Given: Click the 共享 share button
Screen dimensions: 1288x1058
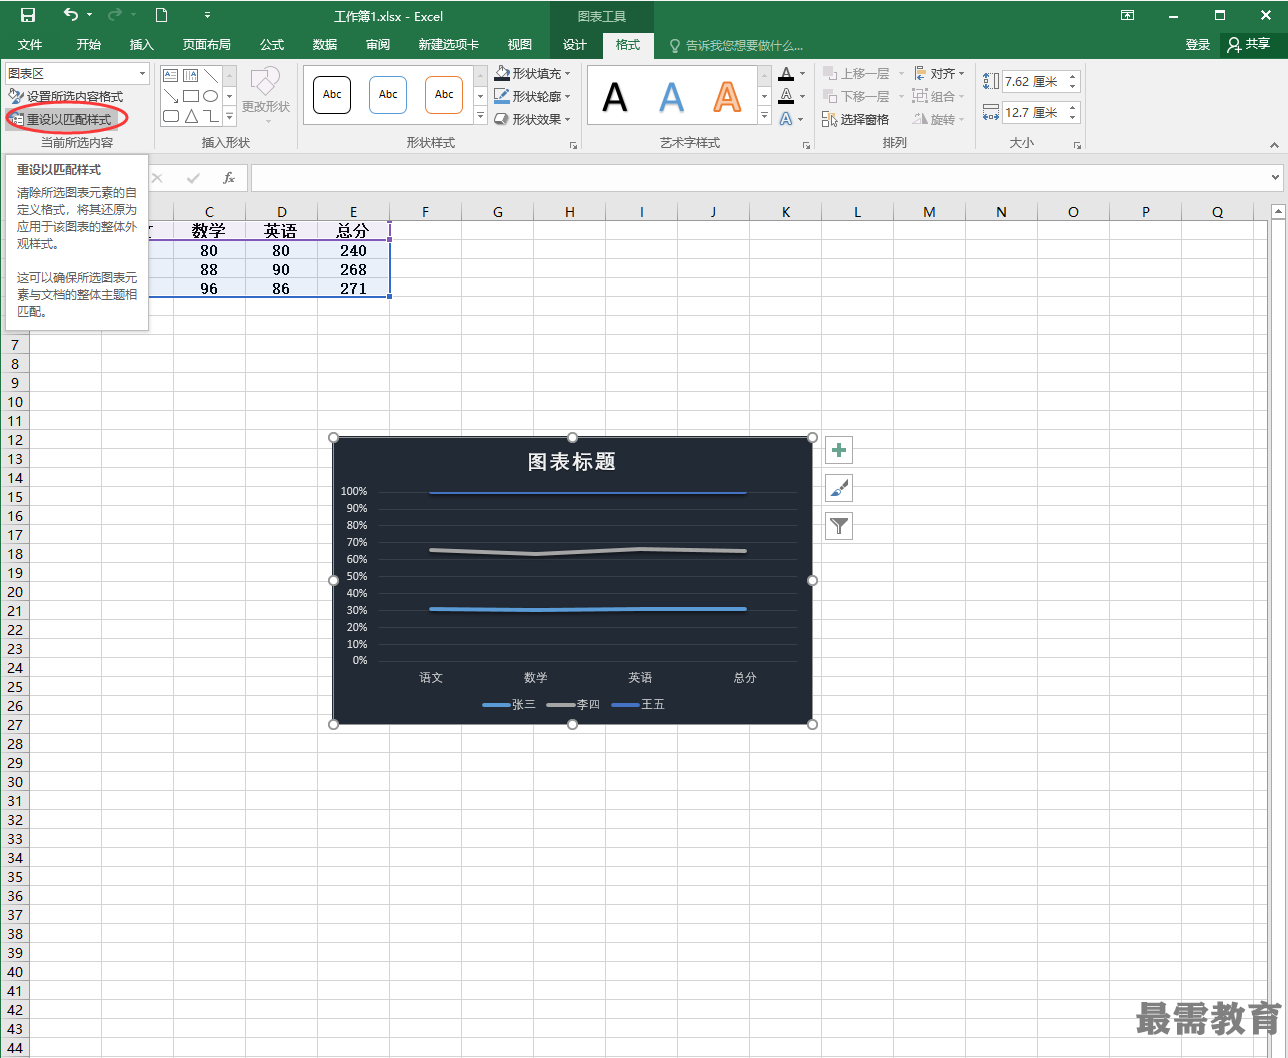Looking at the screenshot, I should pos(1249,45).
